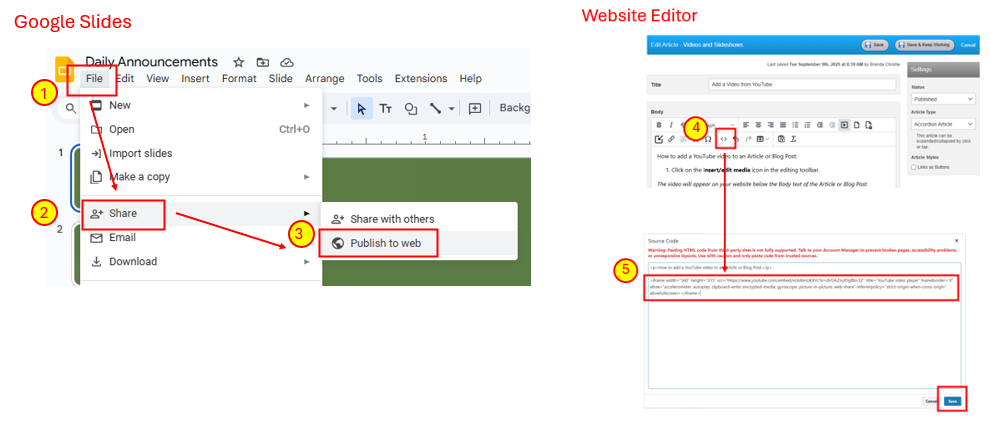
Task: Choose Email in the File menu
Action: [201, 237]
